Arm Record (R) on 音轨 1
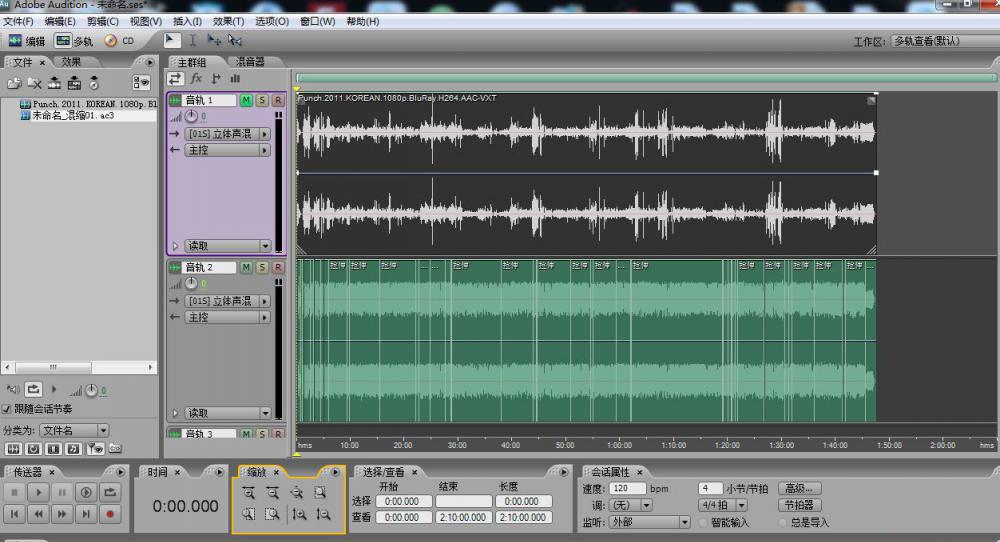Screen dimensions: 1000x542 click(x=278, y=100)
